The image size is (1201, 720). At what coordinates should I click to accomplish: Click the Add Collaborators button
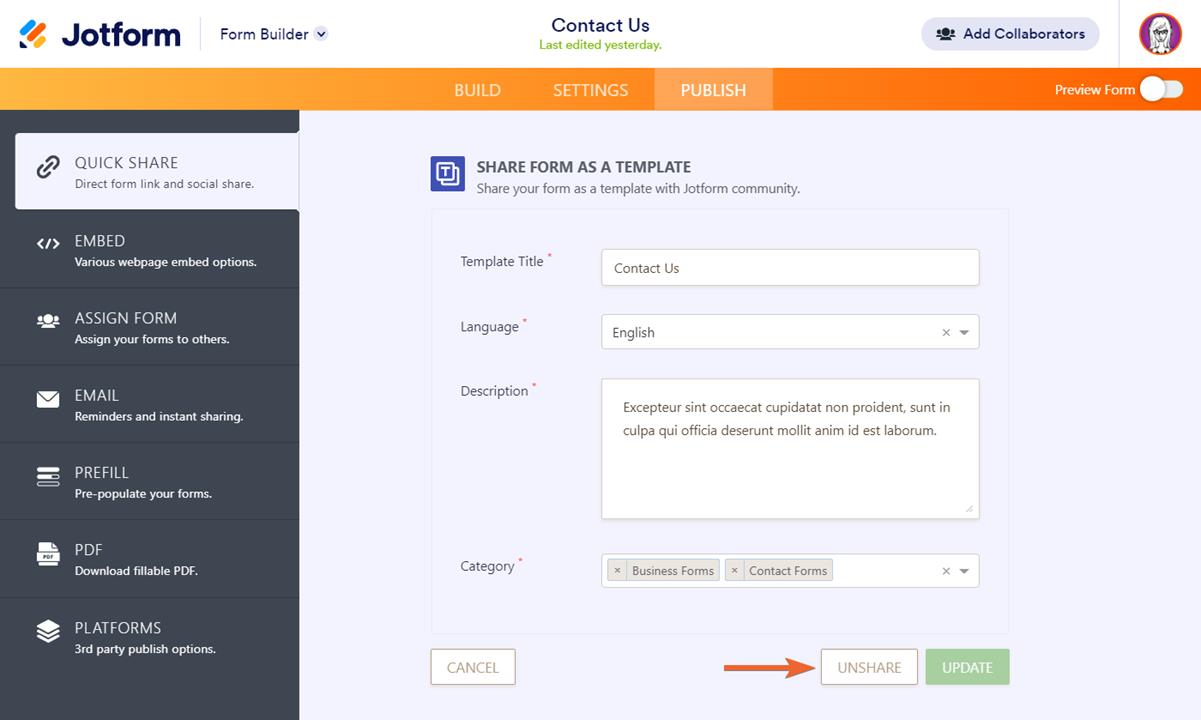tap(1010, 34)
